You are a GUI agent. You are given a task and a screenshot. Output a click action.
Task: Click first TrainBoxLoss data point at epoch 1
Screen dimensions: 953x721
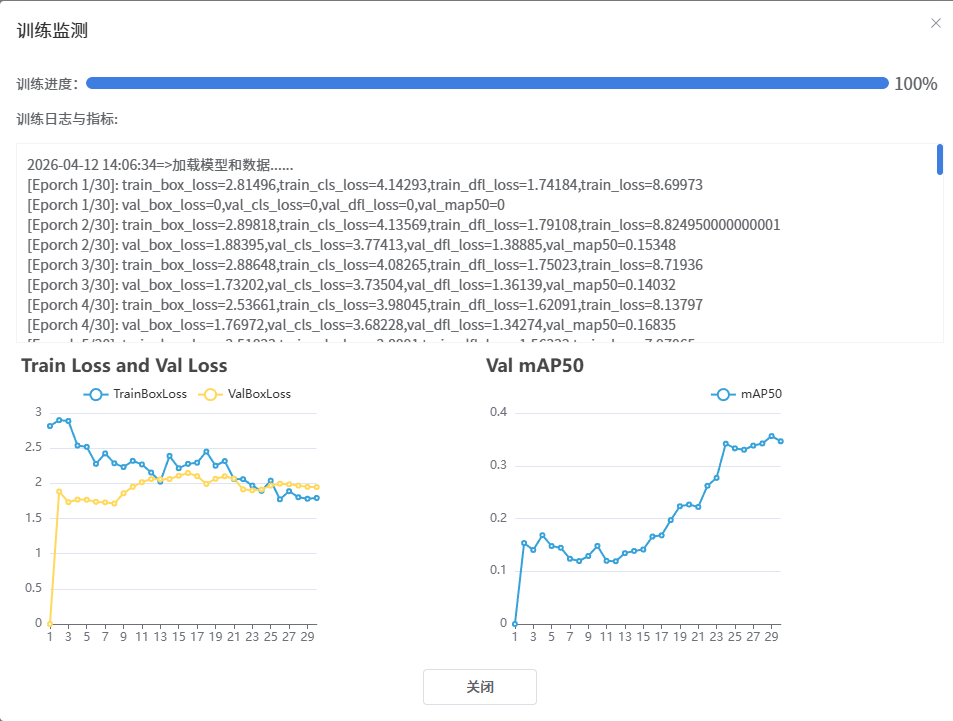click(x=50, y=426)
